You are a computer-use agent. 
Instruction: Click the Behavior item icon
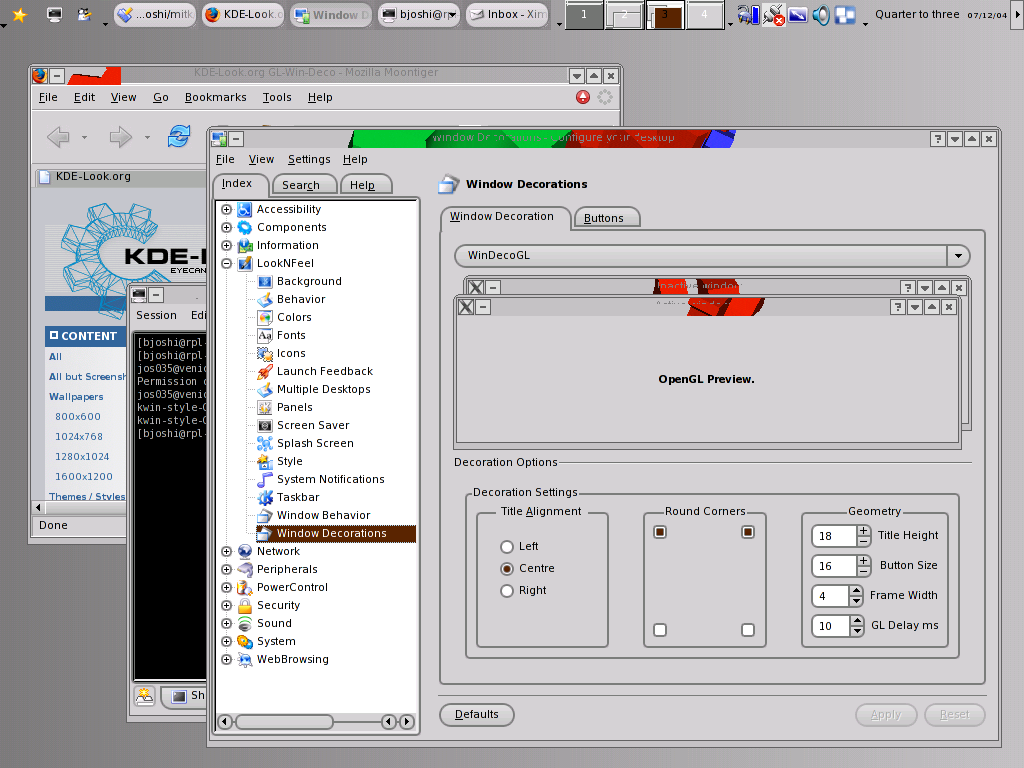264,299
